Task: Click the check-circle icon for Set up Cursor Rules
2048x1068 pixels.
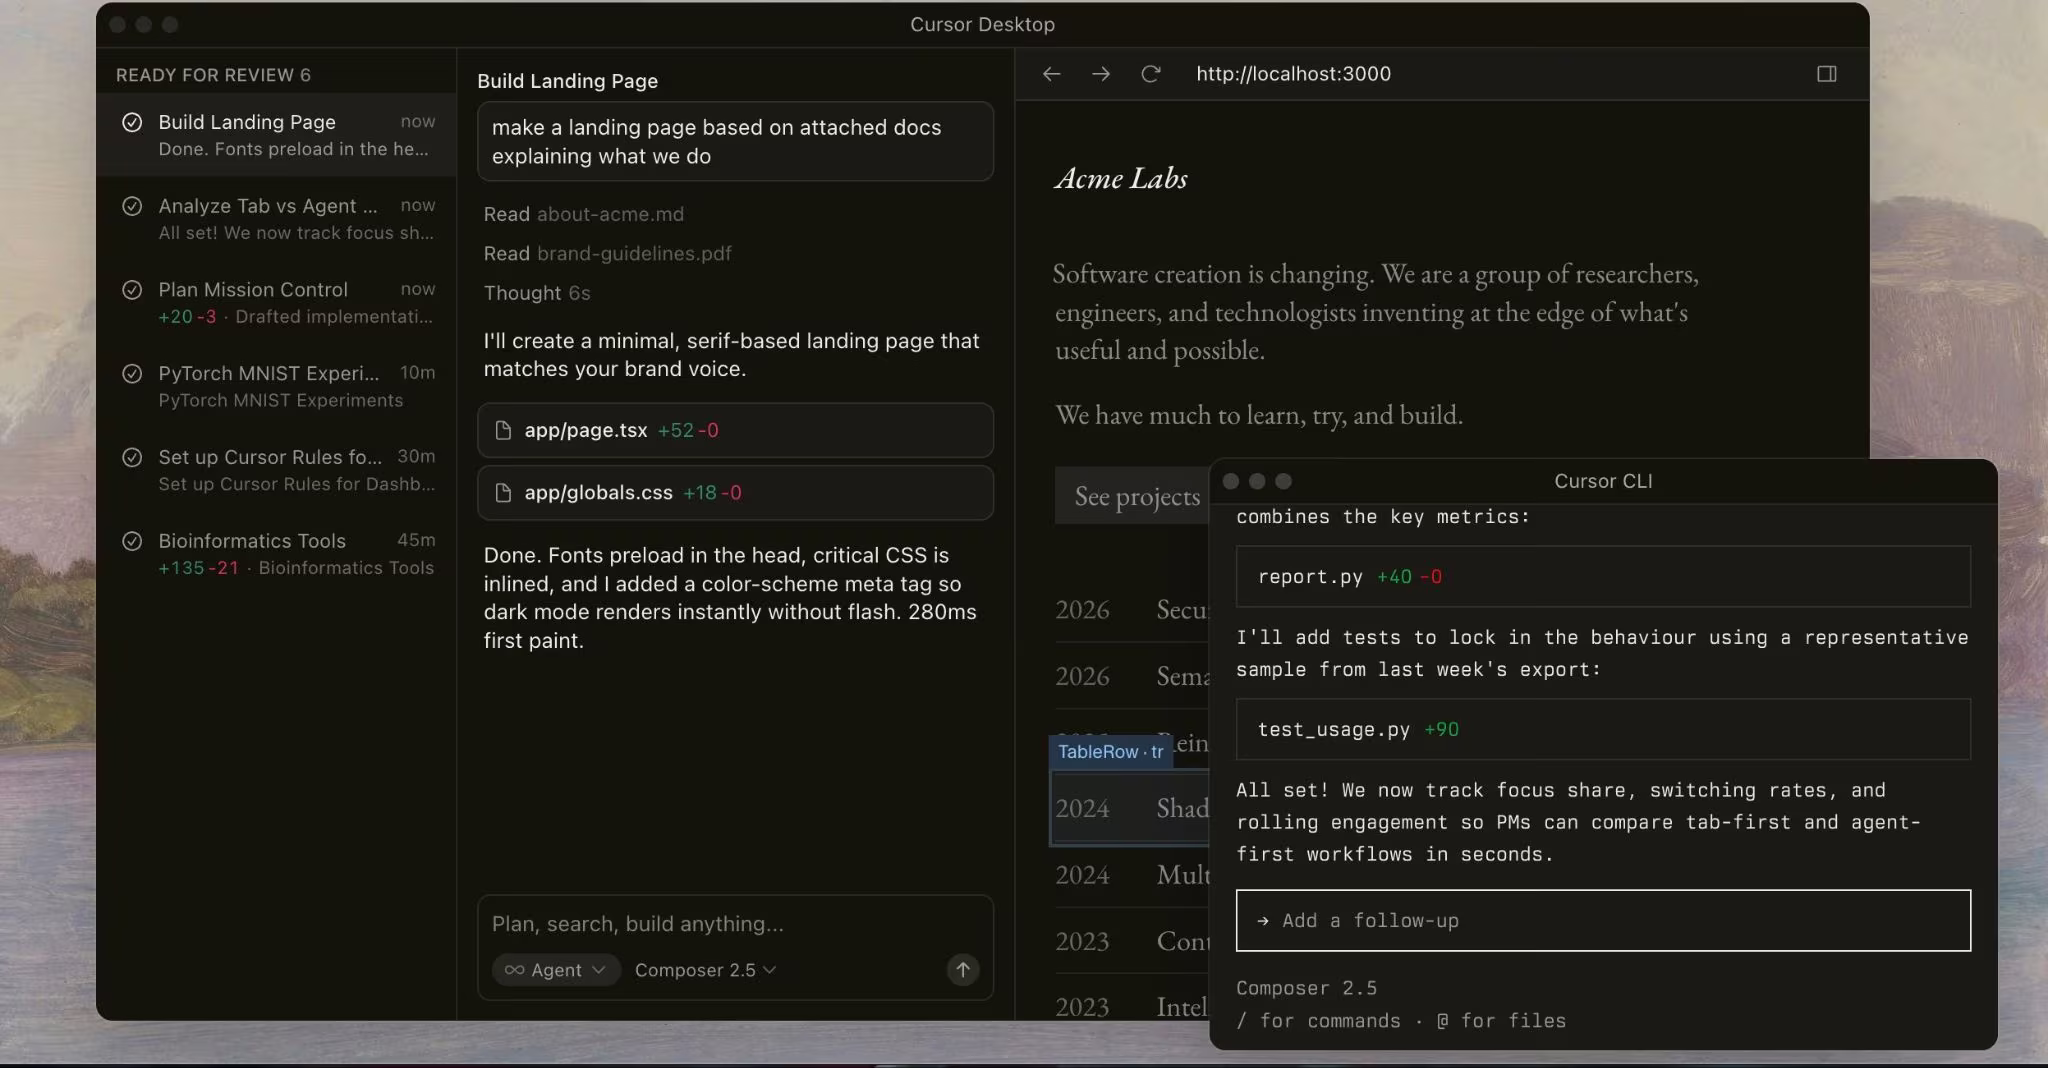Action: 132,457
